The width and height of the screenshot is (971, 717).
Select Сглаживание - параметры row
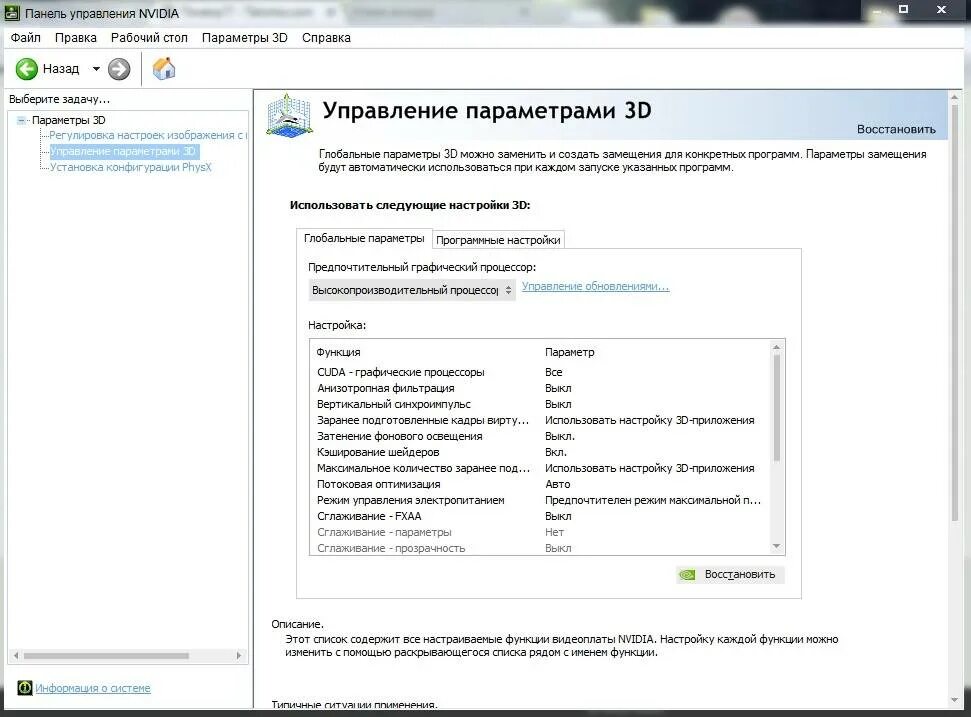point(541,532)
